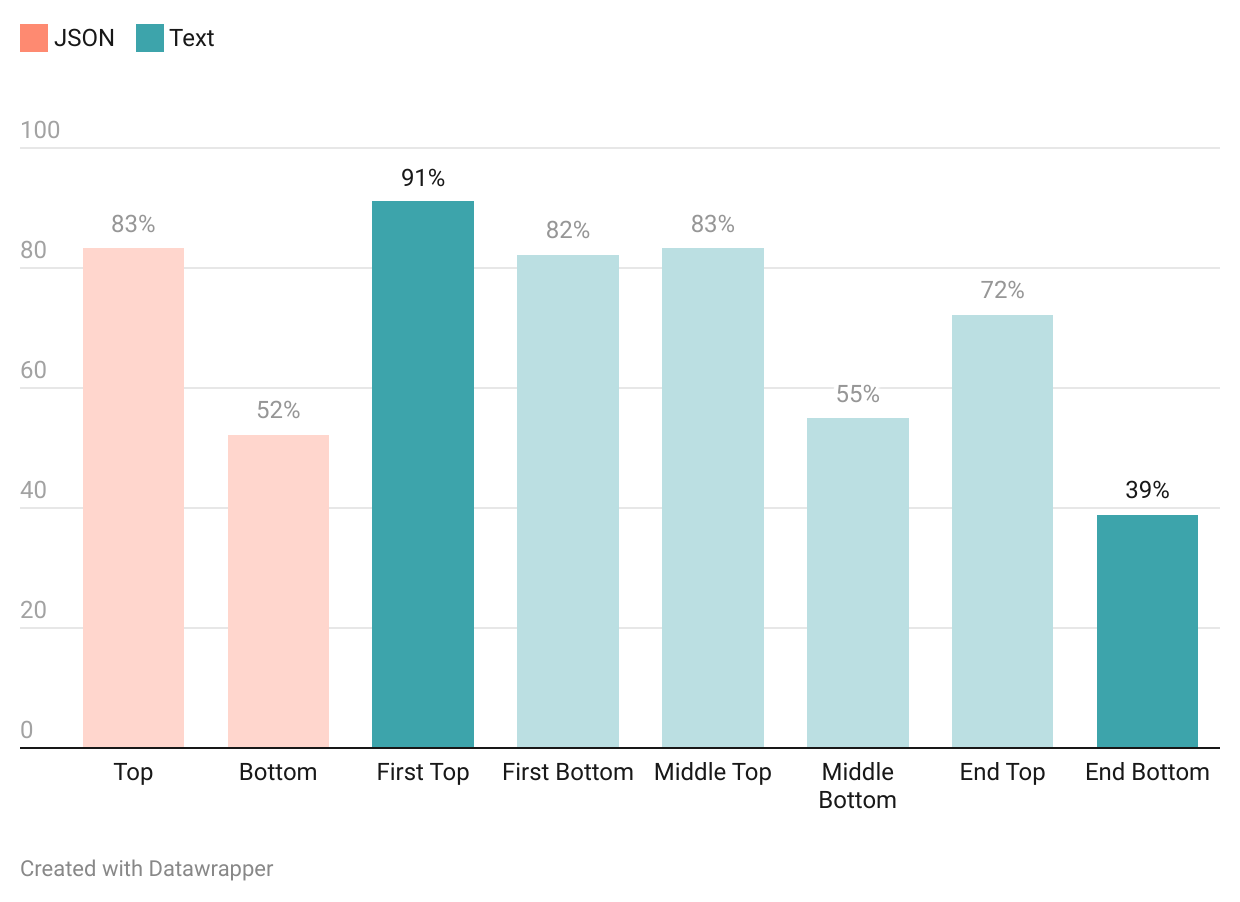Select the End Bottom axis label
This screenshot has width=1240, height=902.
[x=1147, y=772]
